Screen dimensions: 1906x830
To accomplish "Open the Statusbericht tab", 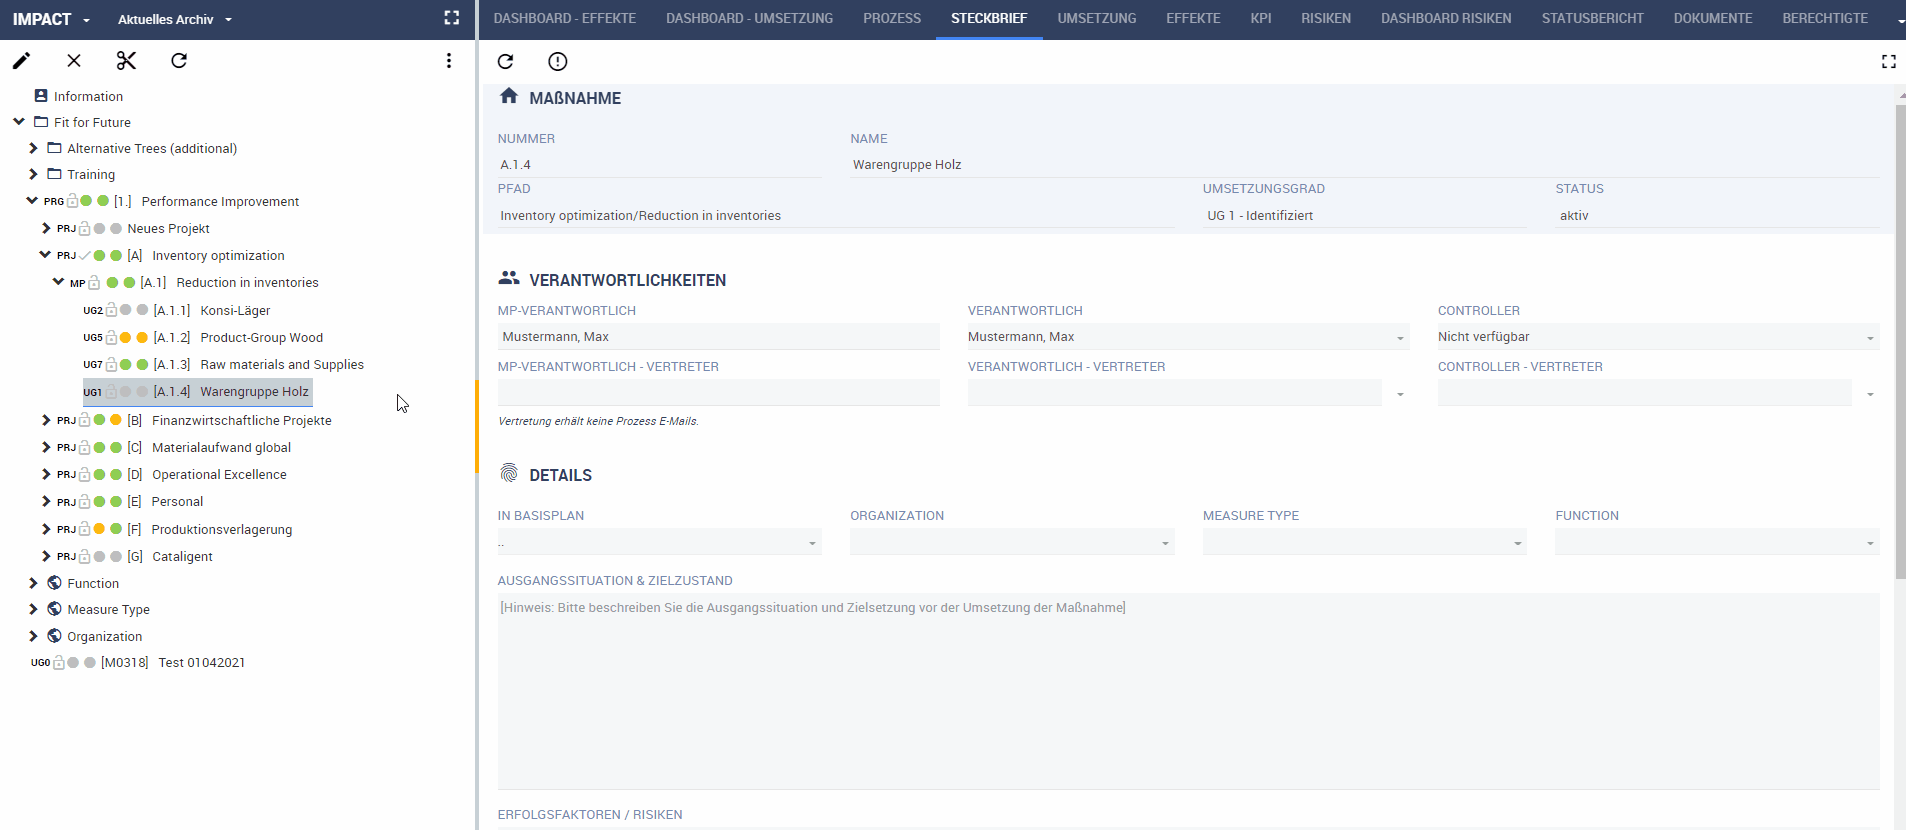I will [1592, 18].
